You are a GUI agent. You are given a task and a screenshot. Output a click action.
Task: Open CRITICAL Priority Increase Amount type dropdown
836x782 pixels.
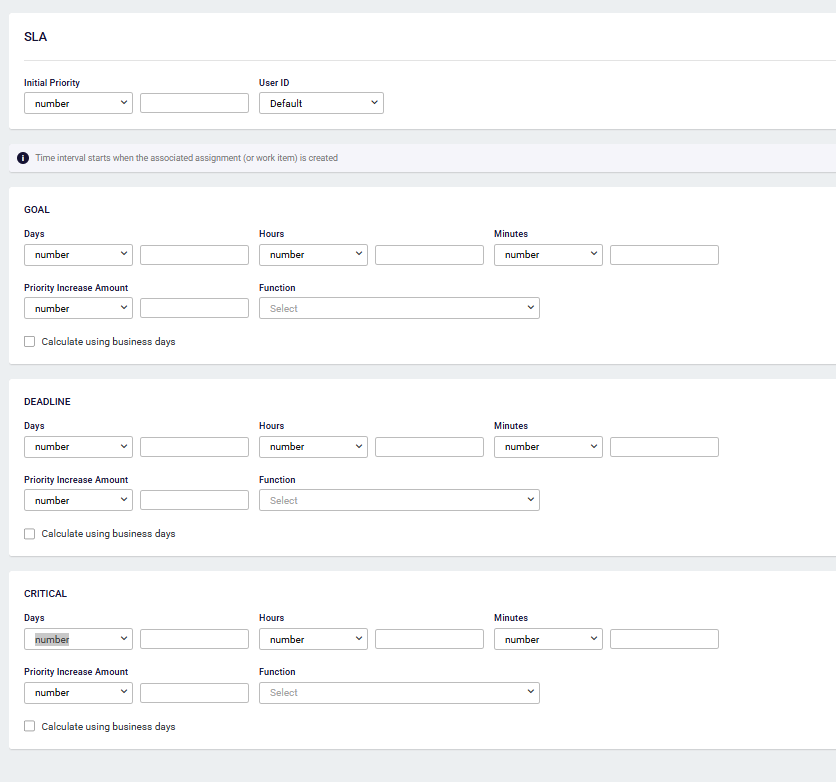(78, 692)
